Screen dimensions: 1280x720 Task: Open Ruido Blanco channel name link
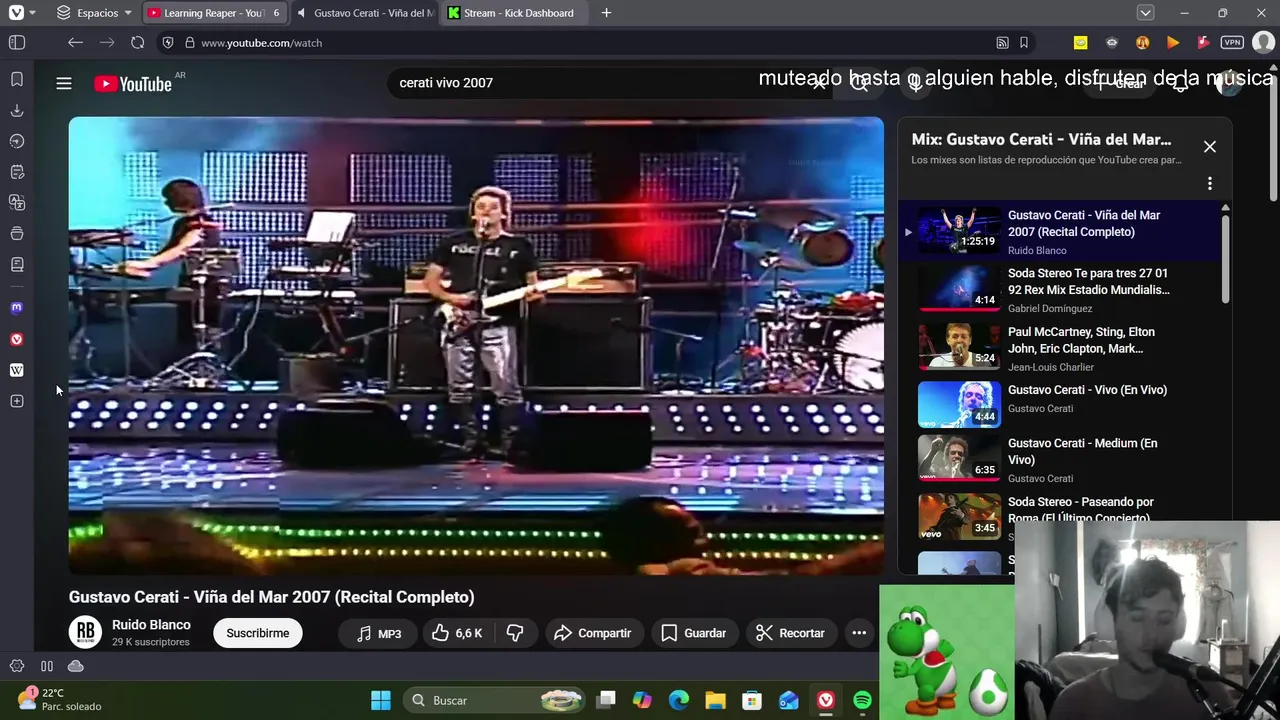point(151,625)
